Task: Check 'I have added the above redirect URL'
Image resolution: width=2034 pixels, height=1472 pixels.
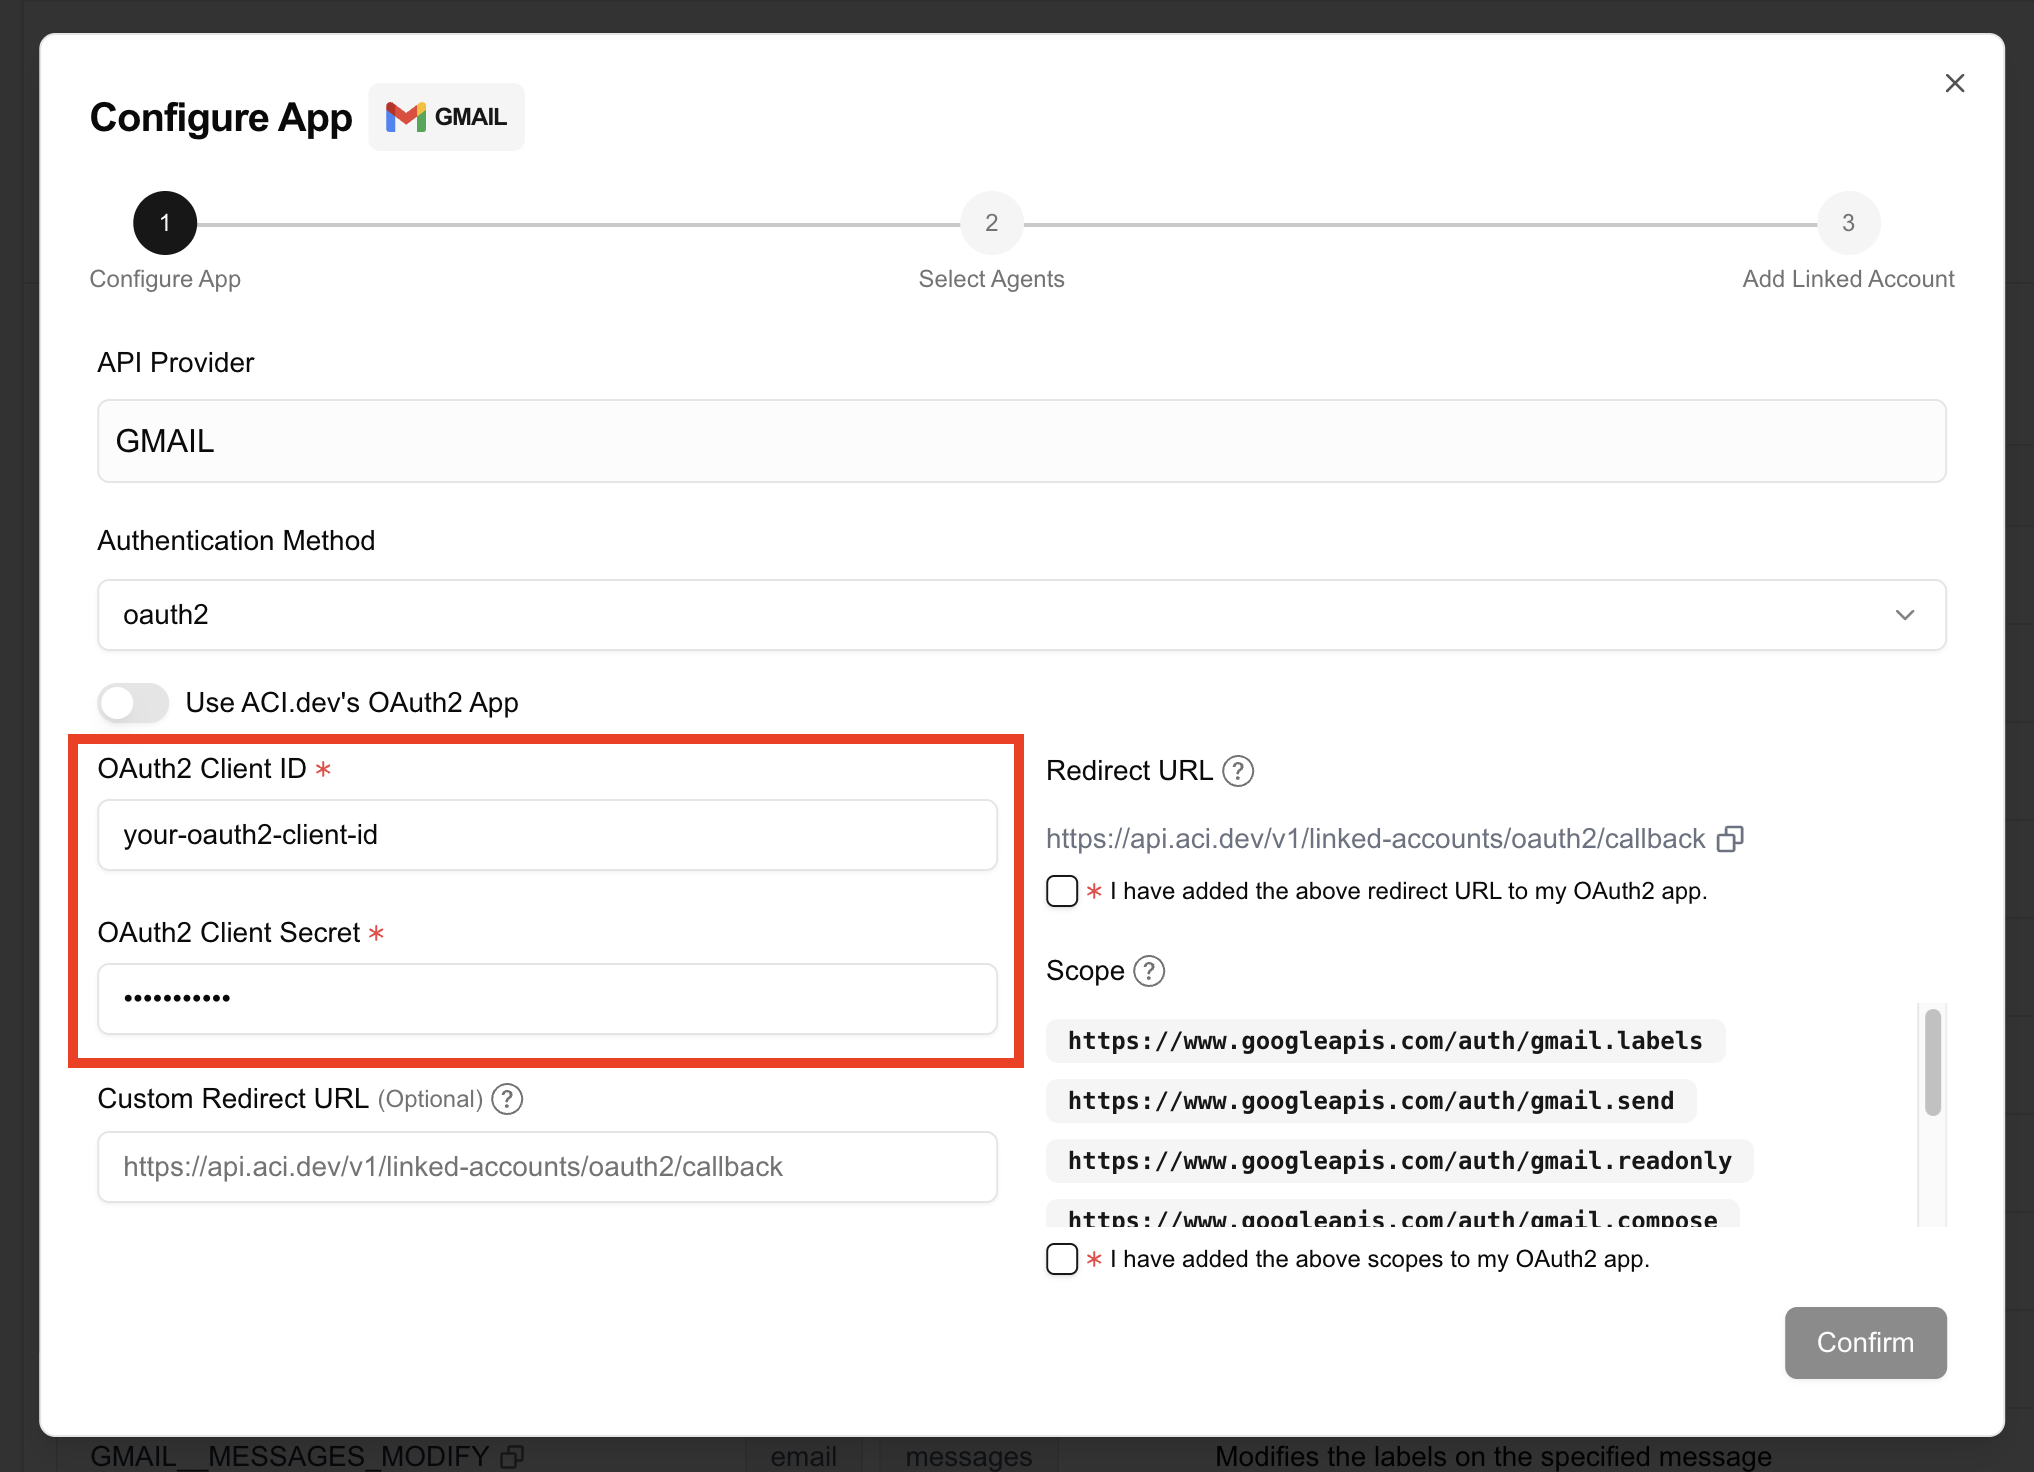Action: pos(1062,891)
